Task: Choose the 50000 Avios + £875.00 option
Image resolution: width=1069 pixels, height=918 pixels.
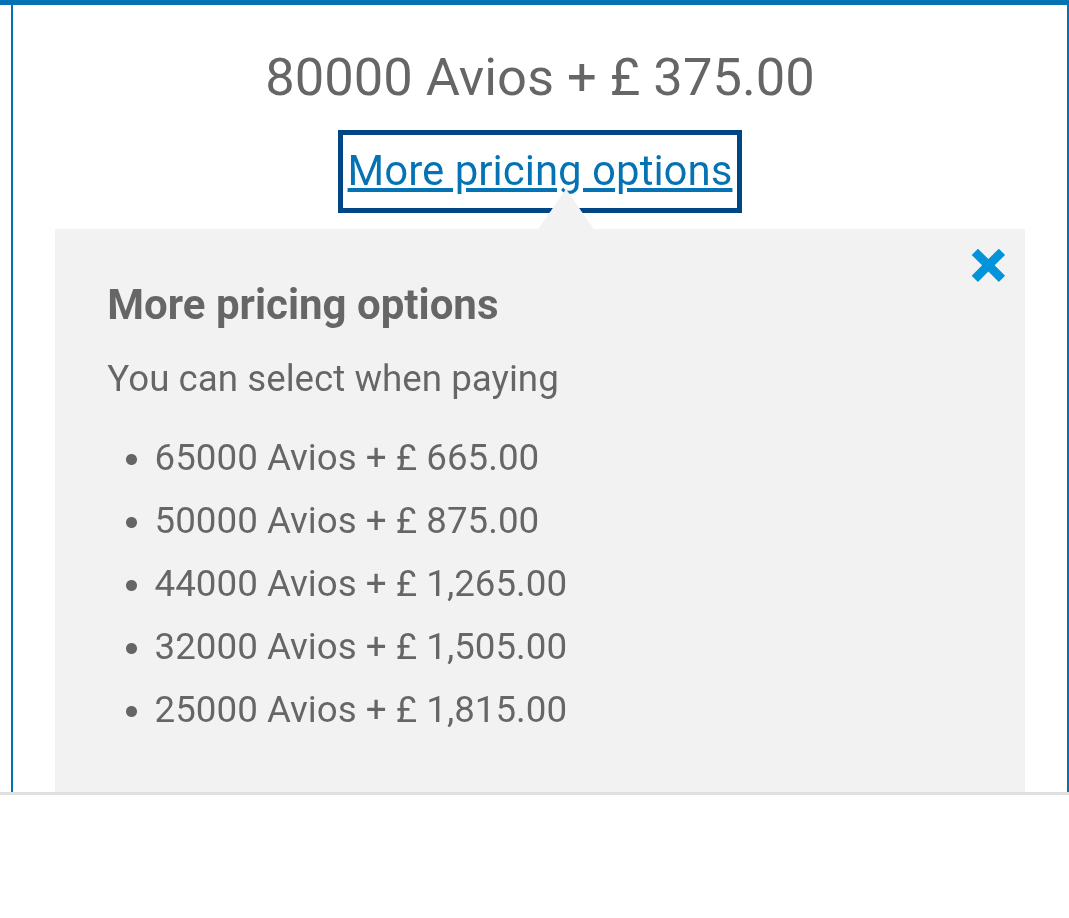Action: tap(346, 521)
